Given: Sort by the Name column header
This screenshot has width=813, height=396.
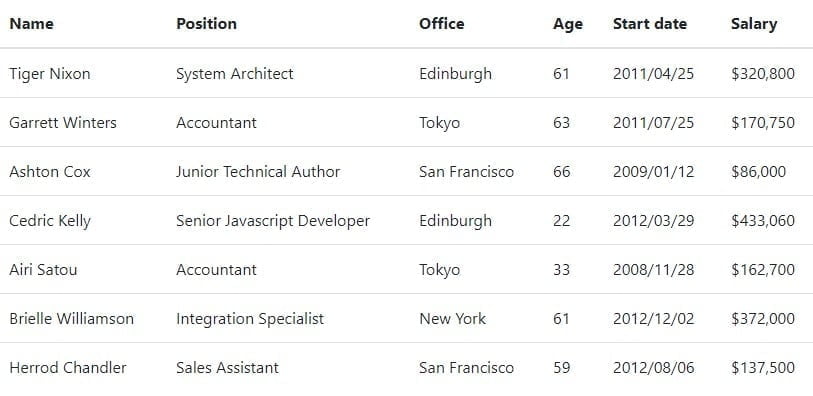Looking at the screenshot, I should pos(31,24).
